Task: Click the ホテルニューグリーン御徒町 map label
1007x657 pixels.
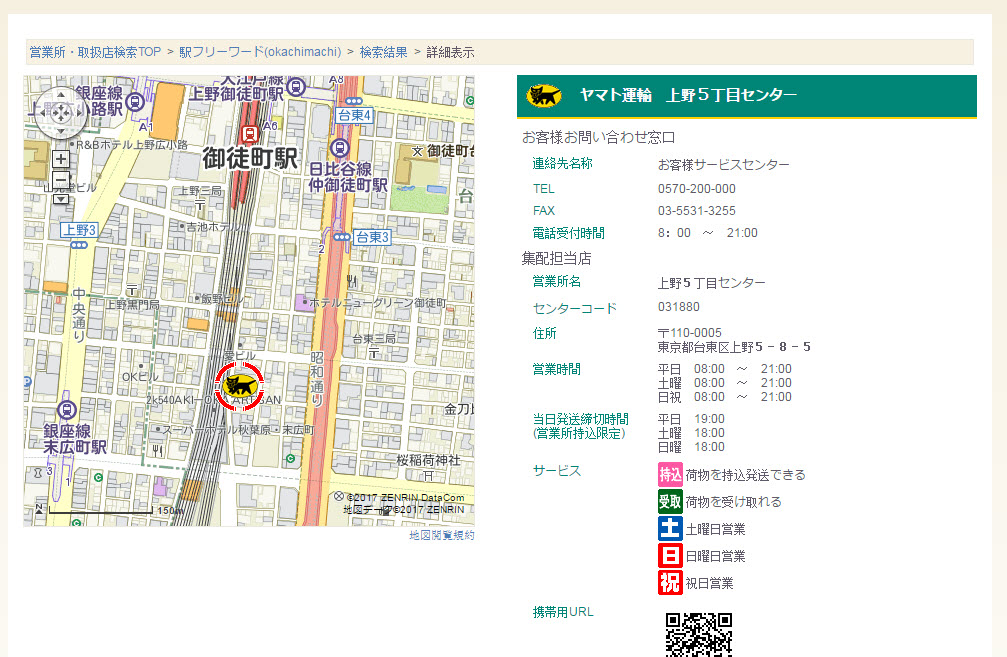Action: 378,302
